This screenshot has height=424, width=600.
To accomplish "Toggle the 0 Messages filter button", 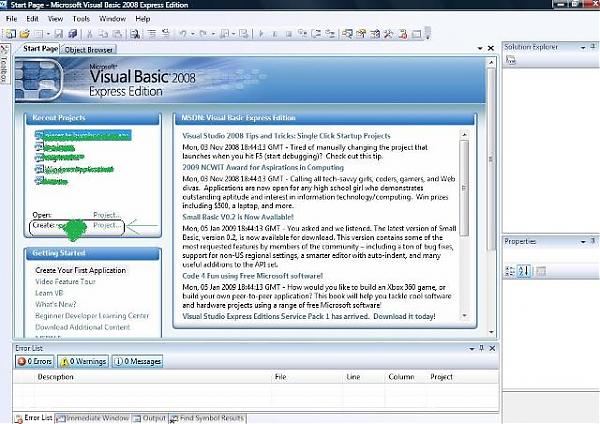I will tap(138, 361).
